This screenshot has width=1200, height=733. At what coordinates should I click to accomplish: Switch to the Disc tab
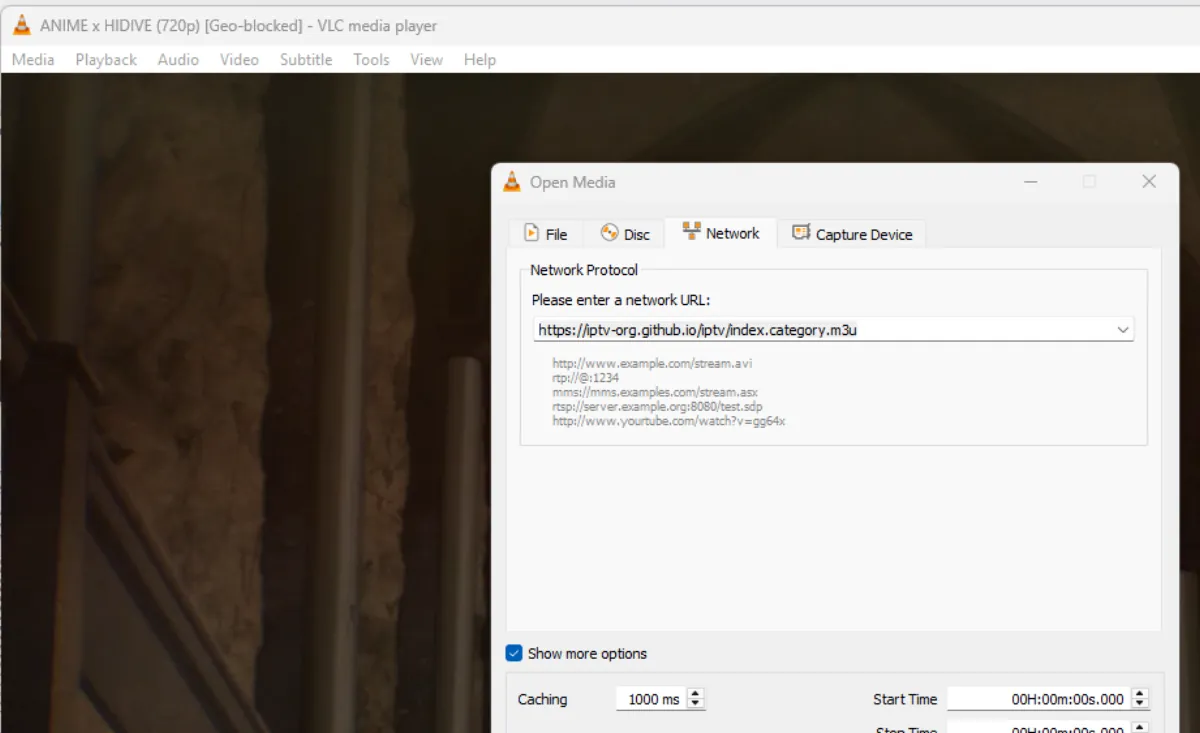[x=625, y=234]
